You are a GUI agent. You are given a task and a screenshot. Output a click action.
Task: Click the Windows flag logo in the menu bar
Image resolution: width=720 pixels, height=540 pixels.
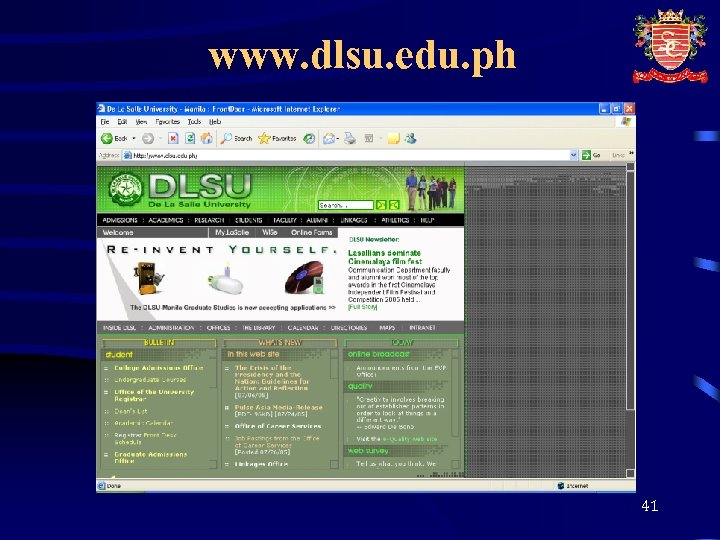pyautogui.click(x=625, y=122)
